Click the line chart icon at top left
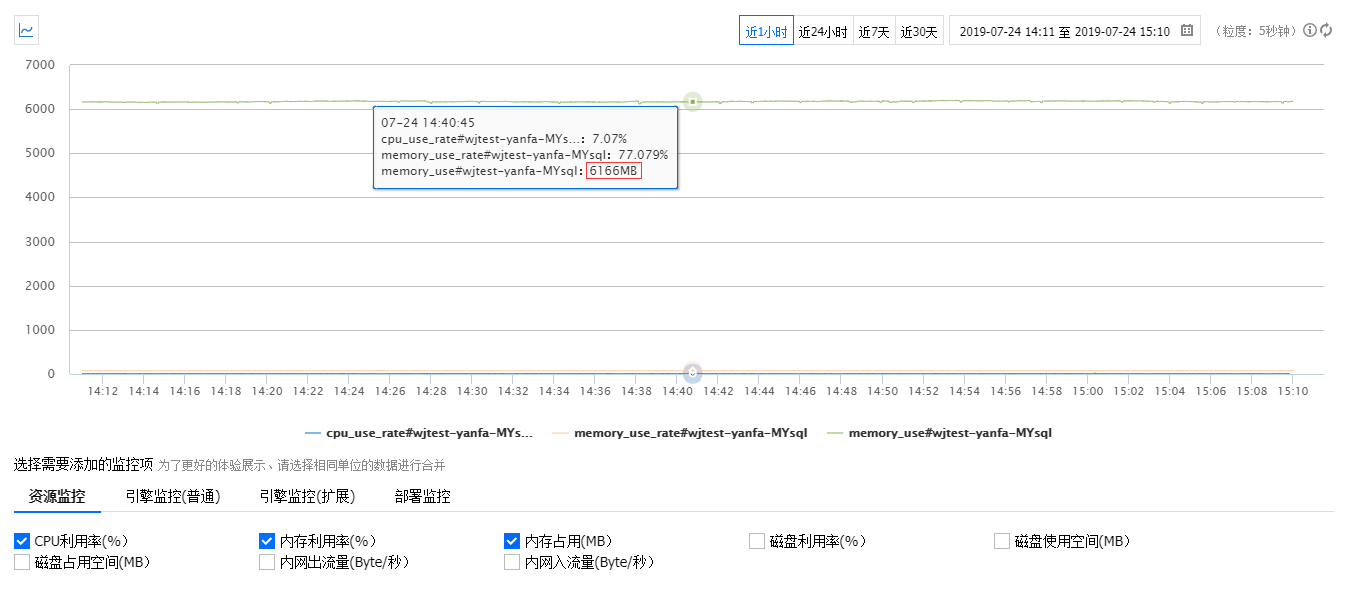 pos(26,31)
